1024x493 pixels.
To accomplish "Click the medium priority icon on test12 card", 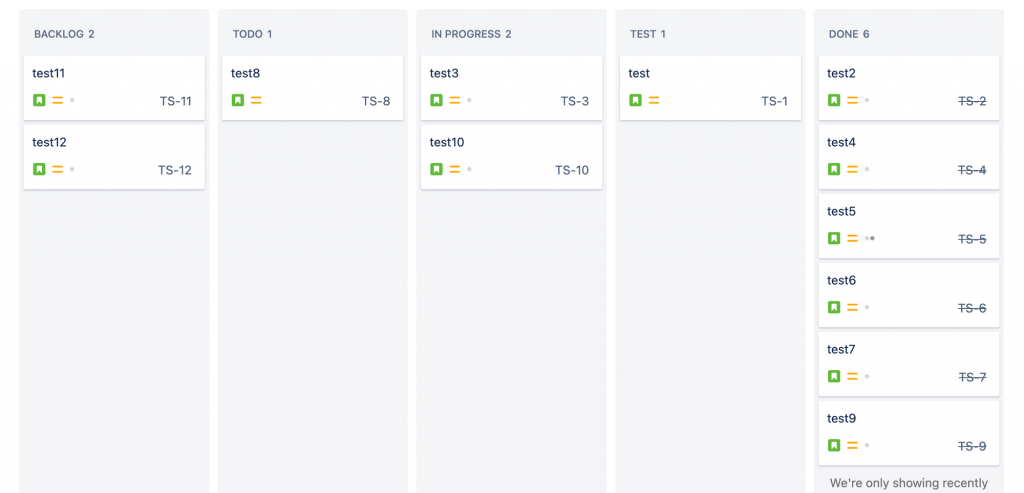I will coord(57,169).
